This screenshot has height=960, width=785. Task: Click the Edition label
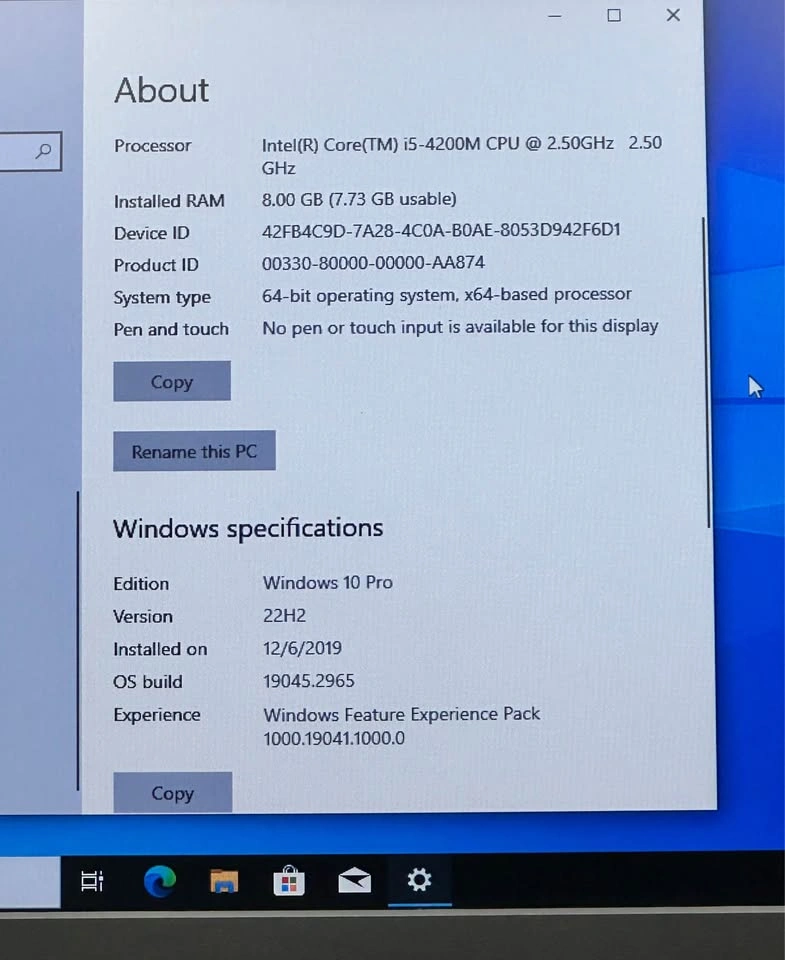pos(141,583)
